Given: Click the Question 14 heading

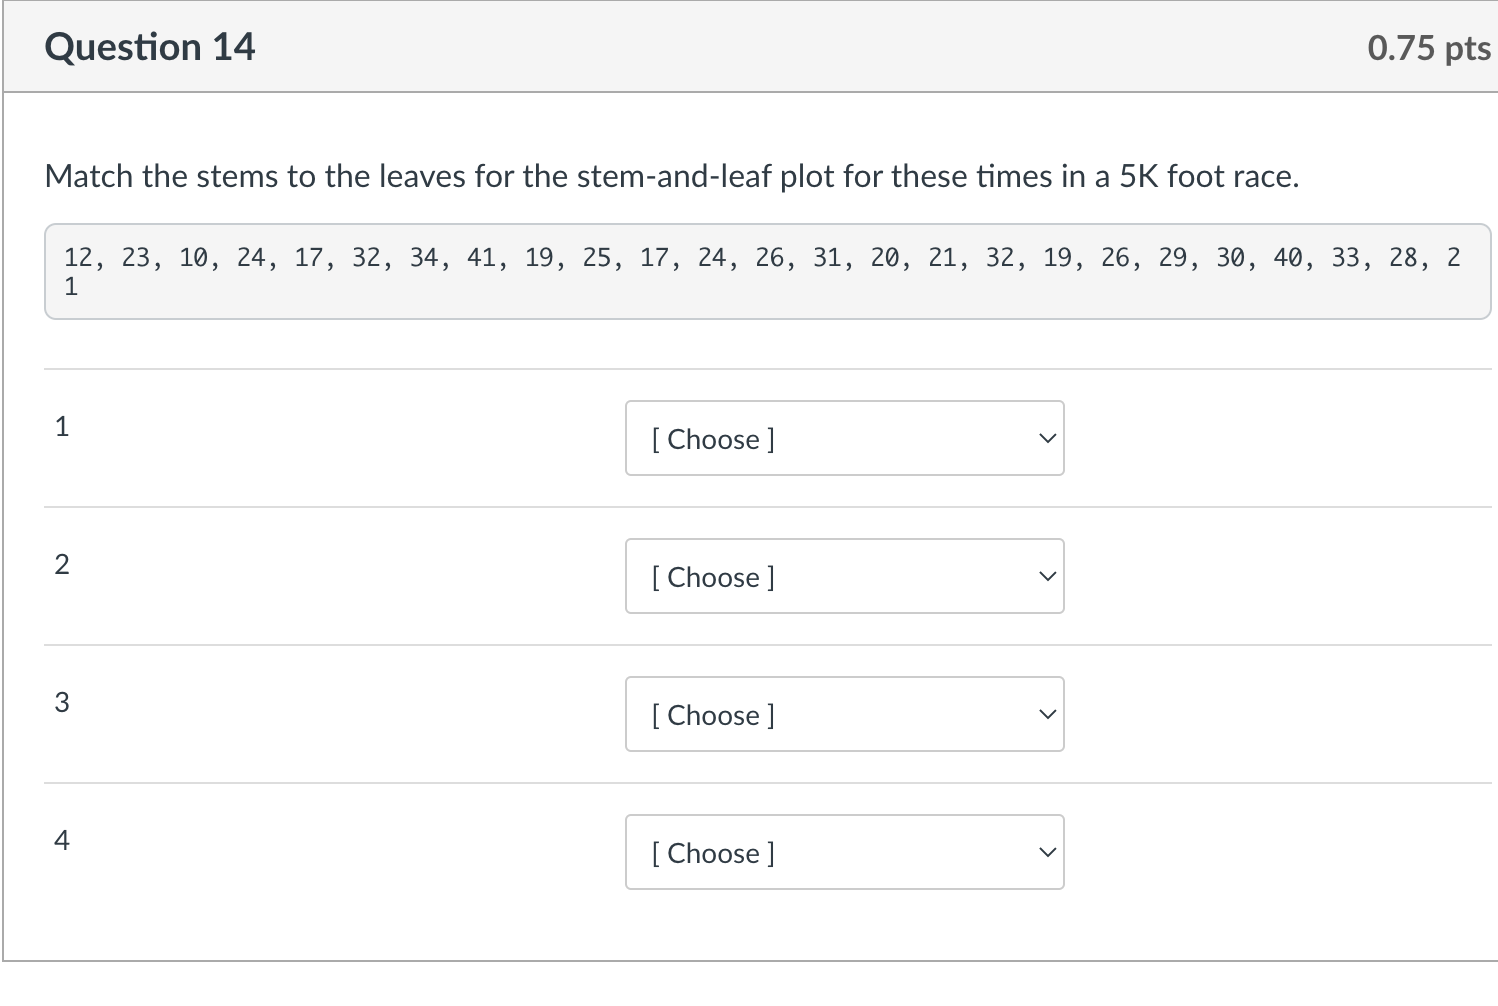Looking at the screenshot, I should pyautogui.click(x=150, y=47).
